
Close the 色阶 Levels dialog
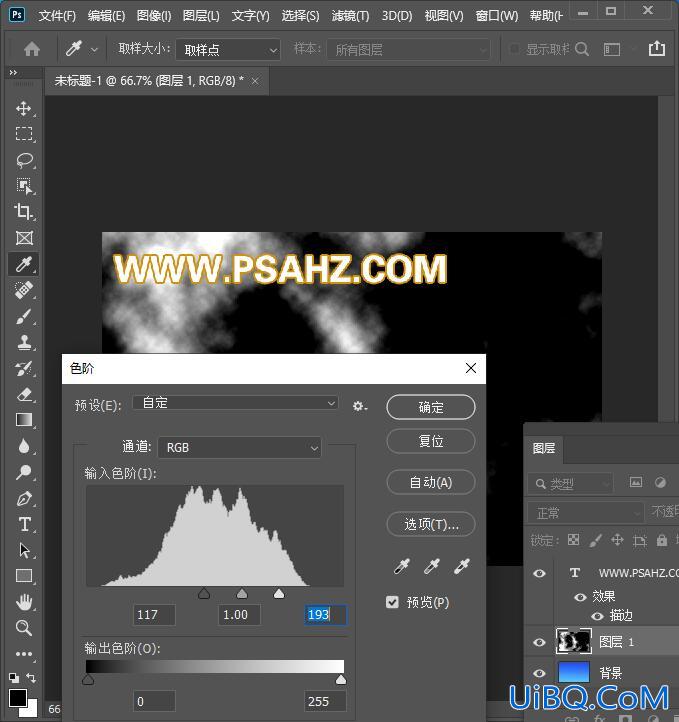pyautogui.click(x=470, y=368)
